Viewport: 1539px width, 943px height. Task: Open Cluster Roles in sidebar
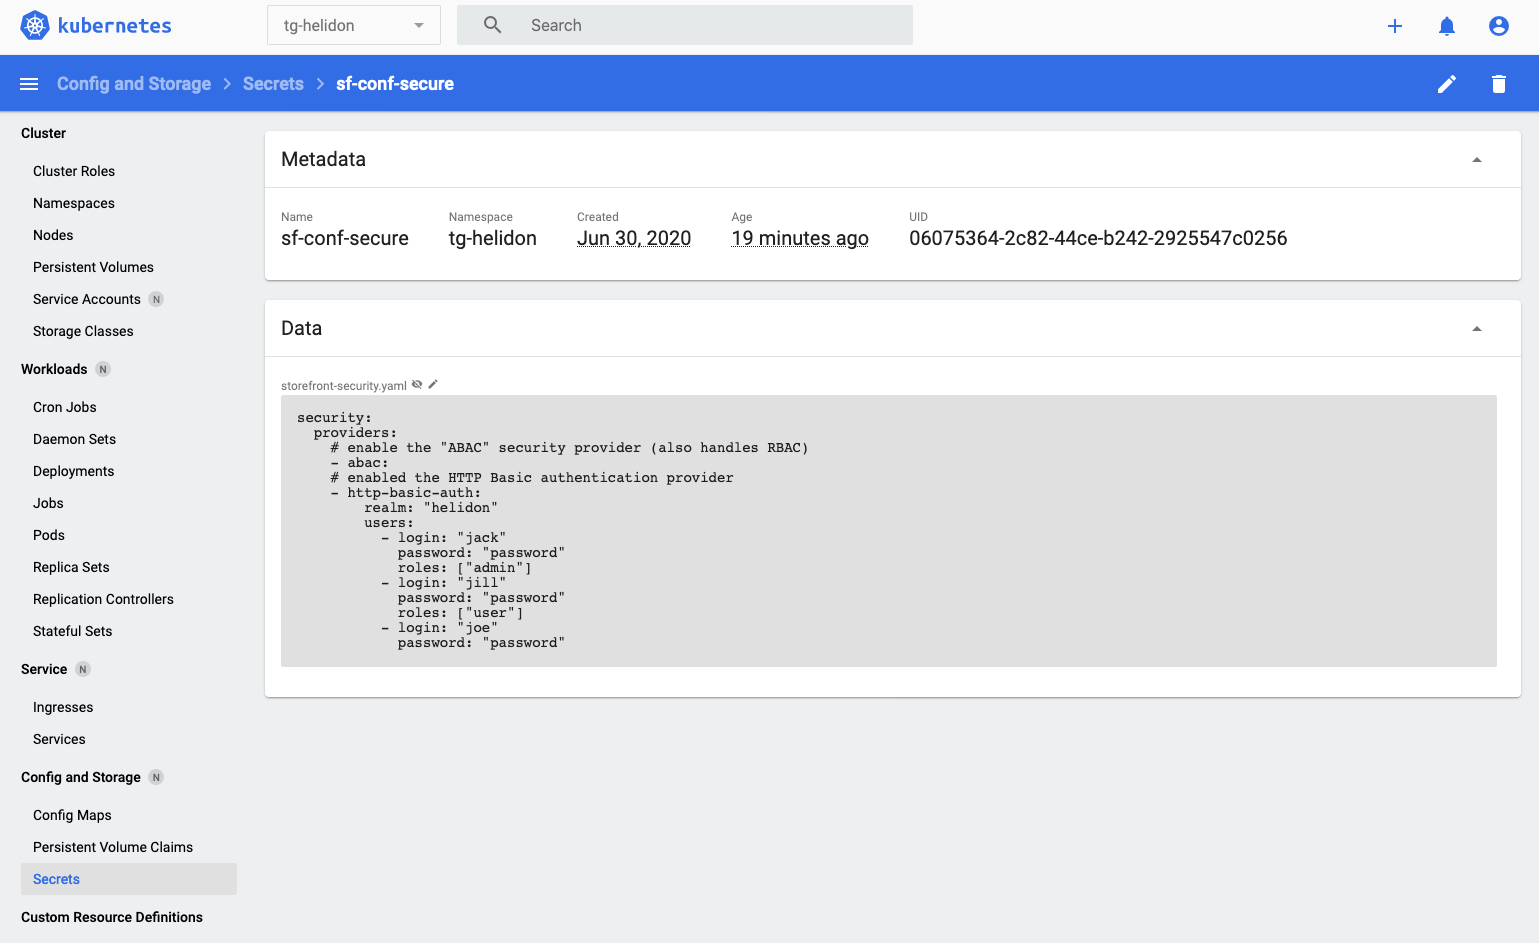point(74,171)
